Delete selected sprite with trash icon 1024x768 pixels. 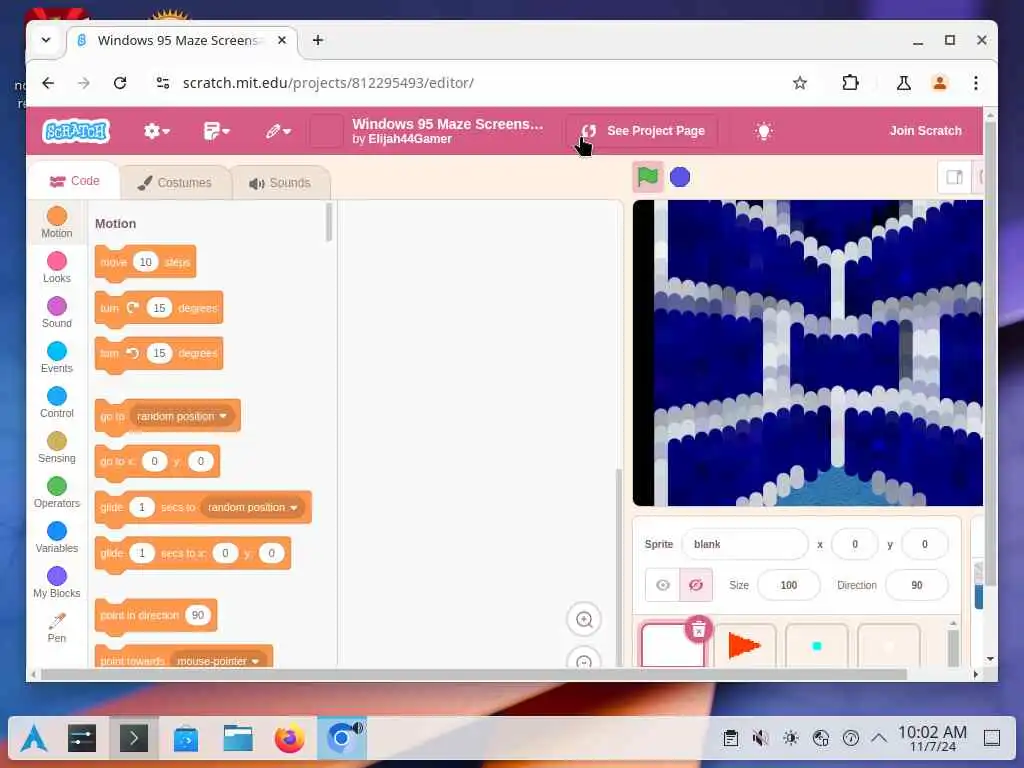click(698, 630)
